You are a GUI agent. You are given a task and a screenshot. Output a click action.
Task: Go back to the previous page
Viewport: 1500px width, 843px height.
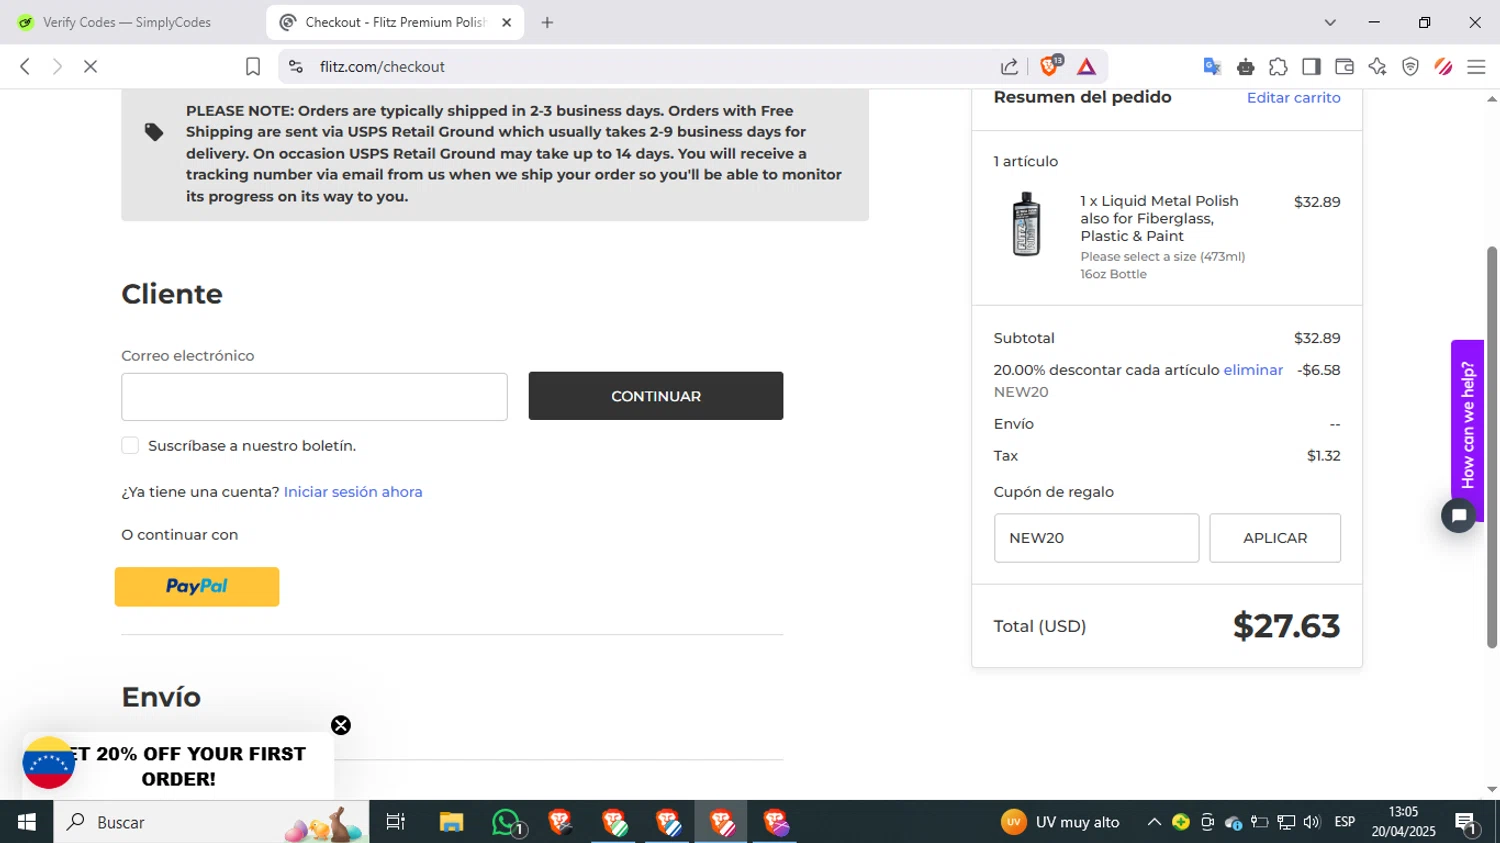[25, 66]
